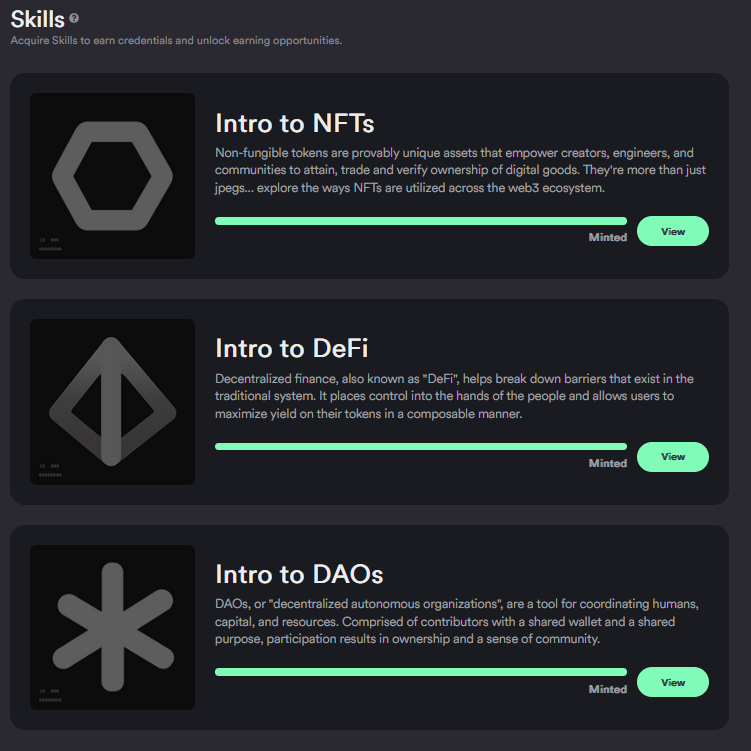The height and width of the screenshot is (751, 751).
Task: Click the Minted label under DAOs progress
Action: pyautogui.click(x=608, y=689)
